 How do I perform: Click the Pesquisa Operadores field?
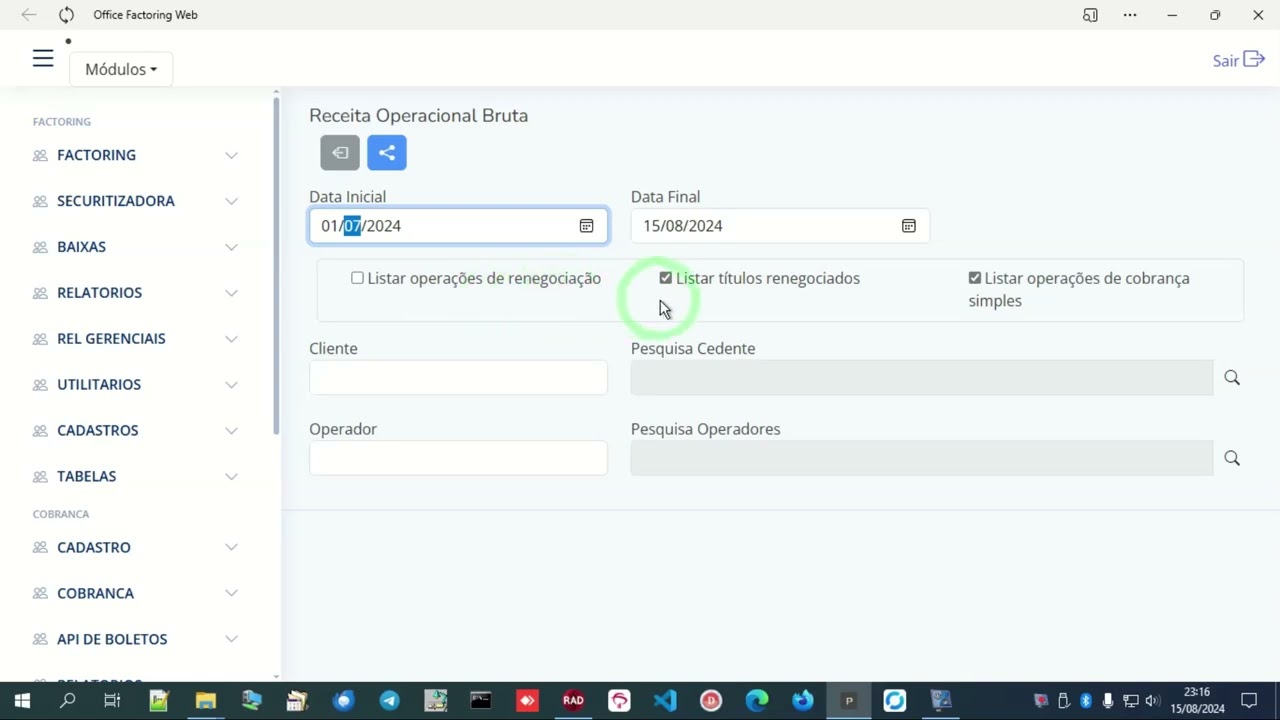tap(922, 458)
